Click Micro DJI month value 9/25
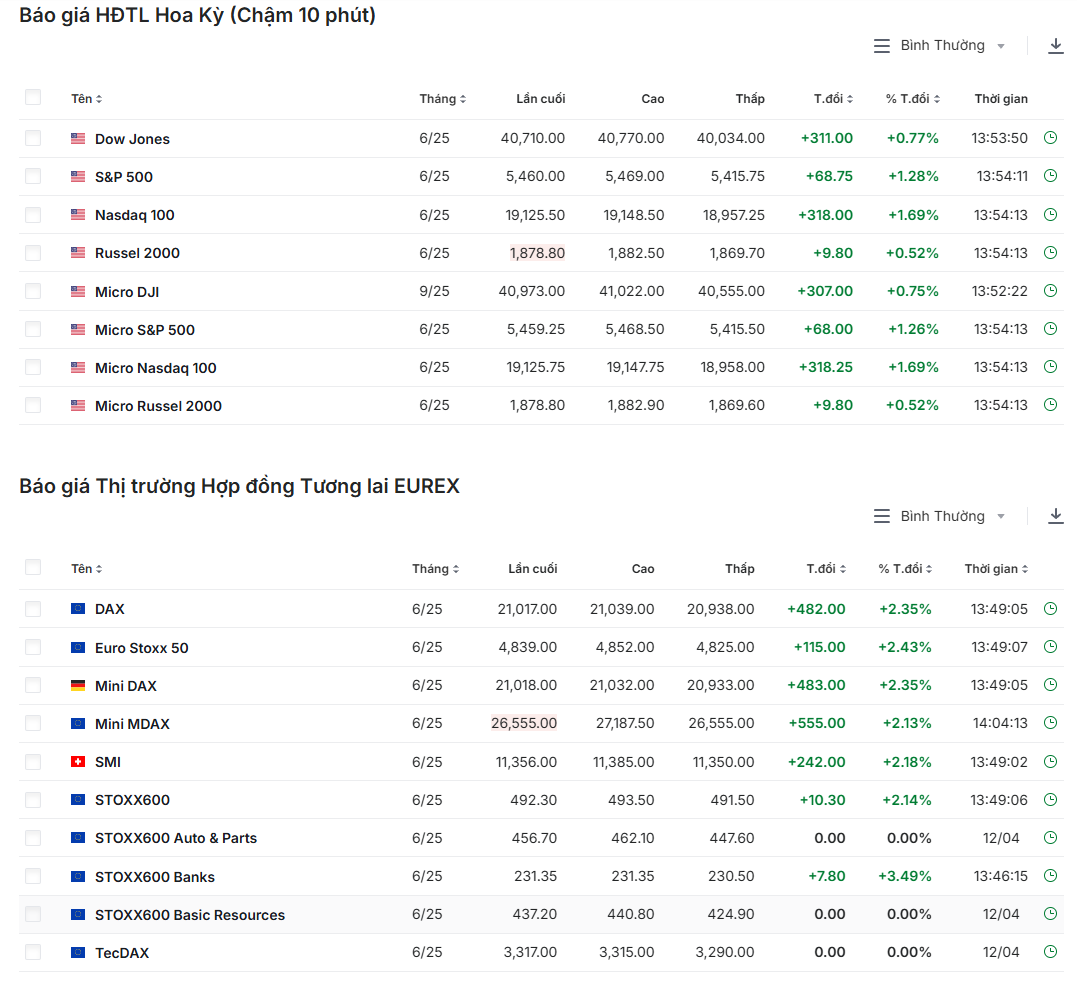The width and height of the screenshot is (1077, 982). (x=434, y=291)
